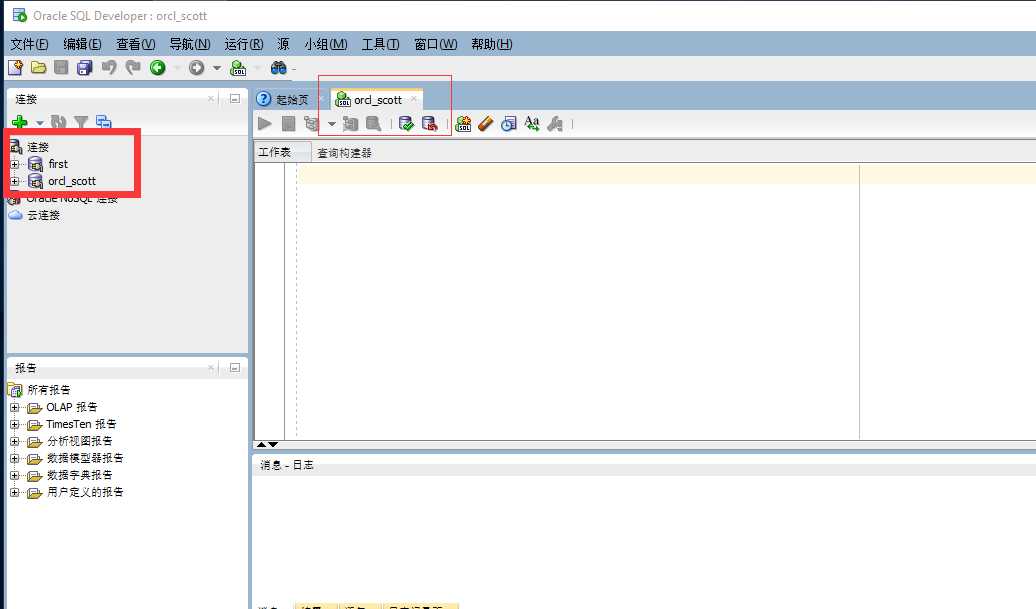Refresh the connections list
This screenshot has width=1036, height=609.
point(59,122)
